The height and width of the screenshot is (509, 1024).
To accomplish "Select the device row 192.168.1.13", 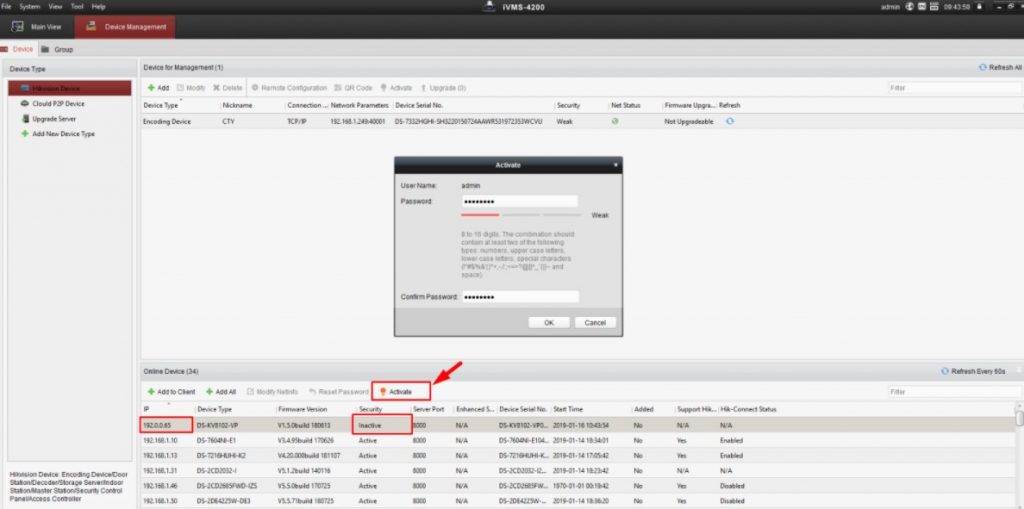I will click(x=578, y=455).
